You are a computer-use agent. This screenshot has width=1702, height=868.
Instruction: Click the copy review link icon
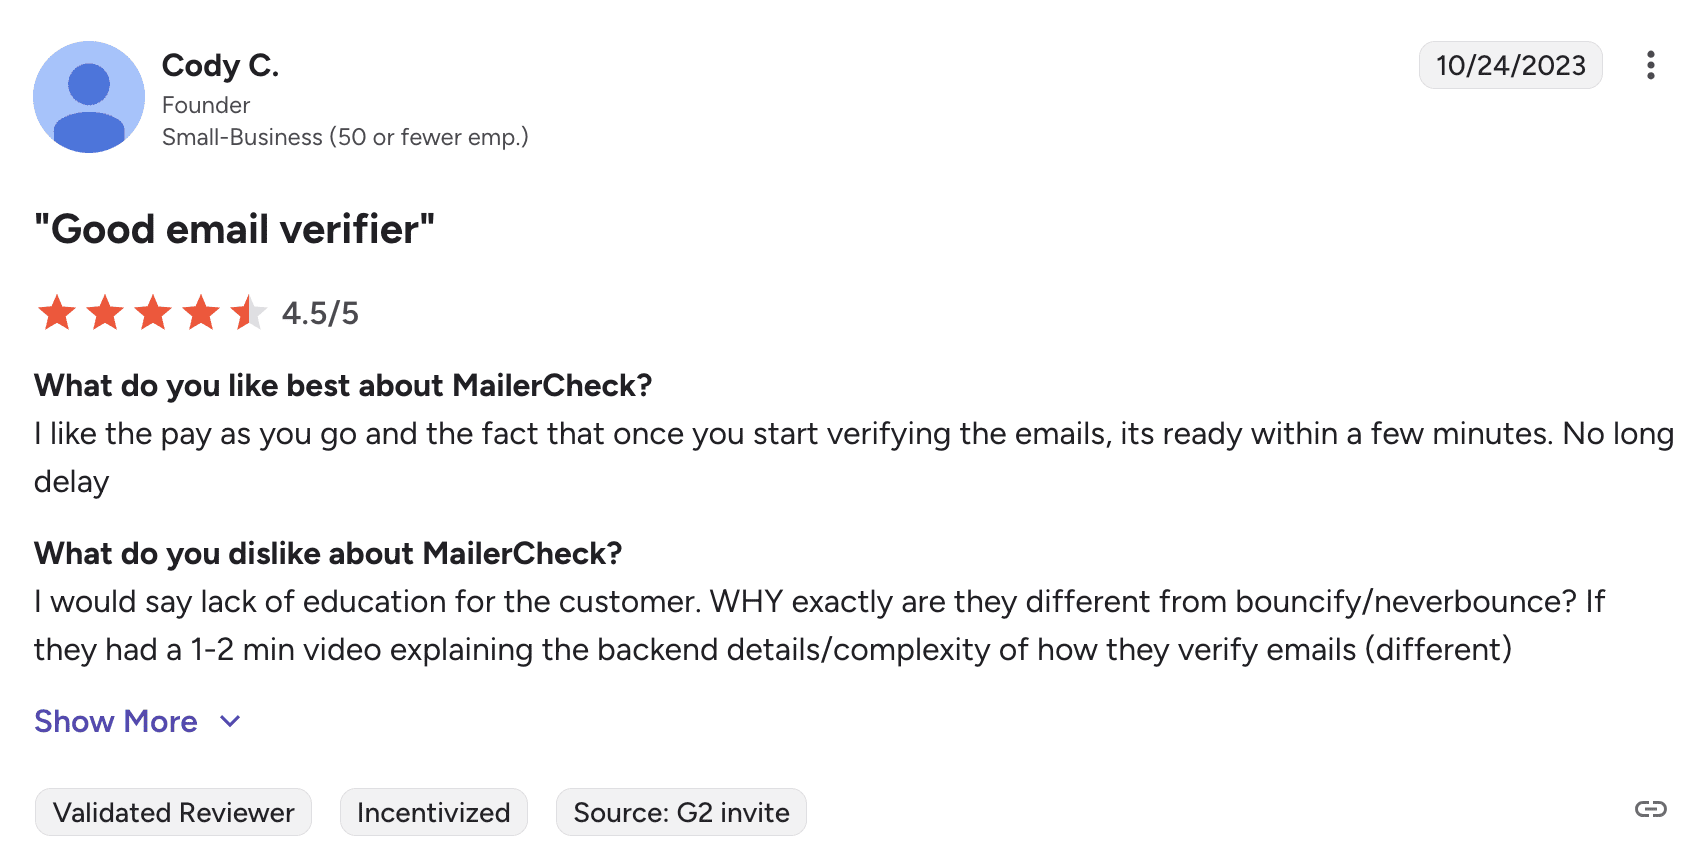(1650, 809)
